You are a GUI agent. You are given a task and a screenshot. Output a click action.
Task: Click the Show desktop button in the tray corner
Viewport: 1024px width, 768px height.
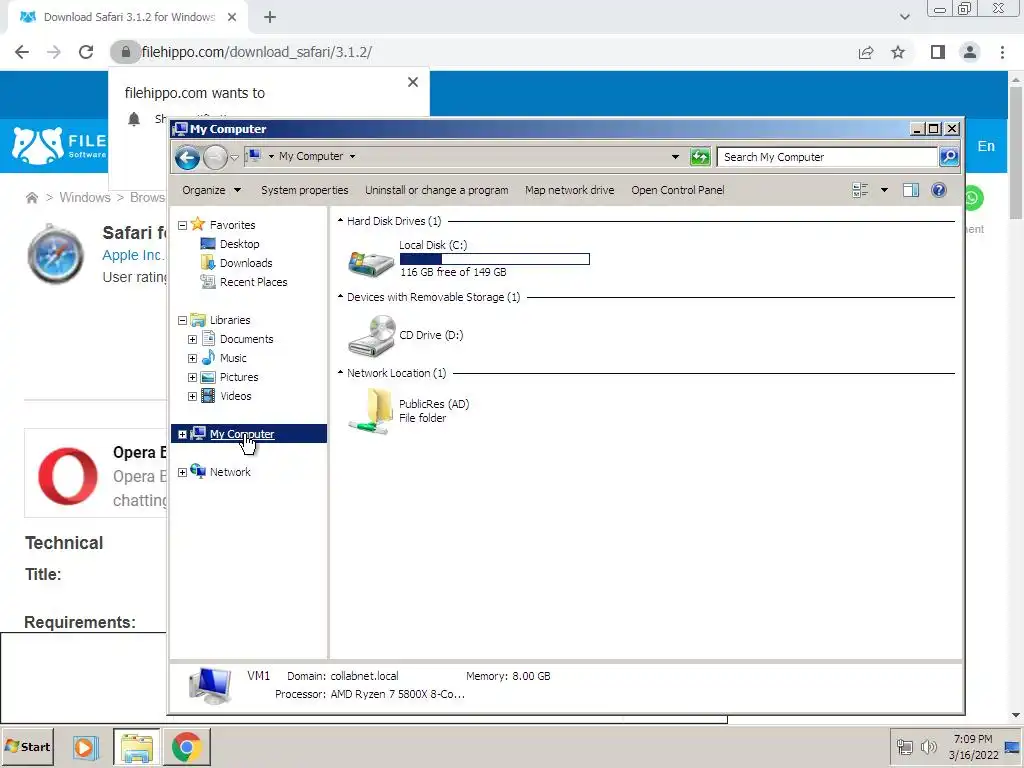tap(1013, 747)
